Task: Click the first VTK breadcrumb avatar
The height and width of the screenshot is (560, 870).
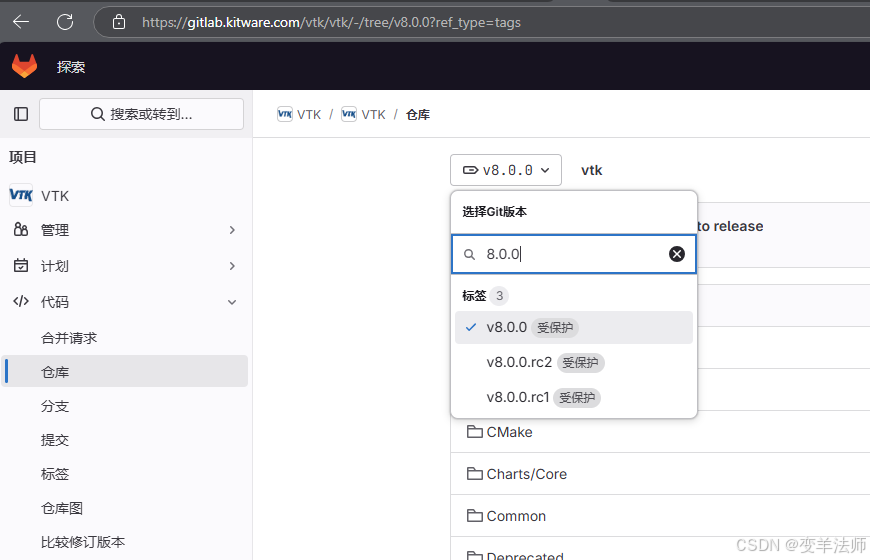Action: (x=285, y=114)
